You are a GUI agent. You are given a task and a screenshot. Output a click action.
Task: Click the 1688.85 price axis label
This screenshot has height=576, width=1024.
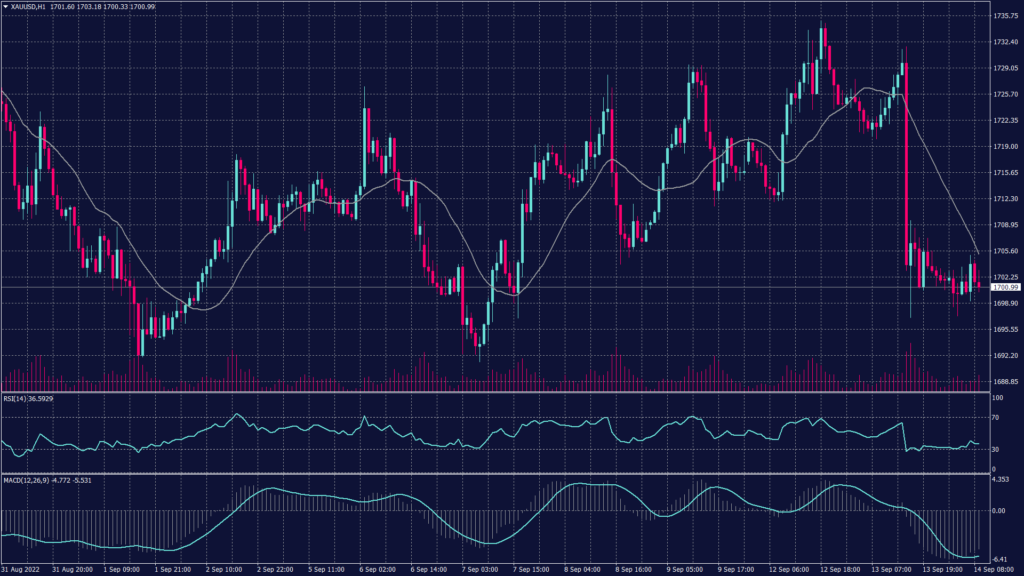point(1005,382)
